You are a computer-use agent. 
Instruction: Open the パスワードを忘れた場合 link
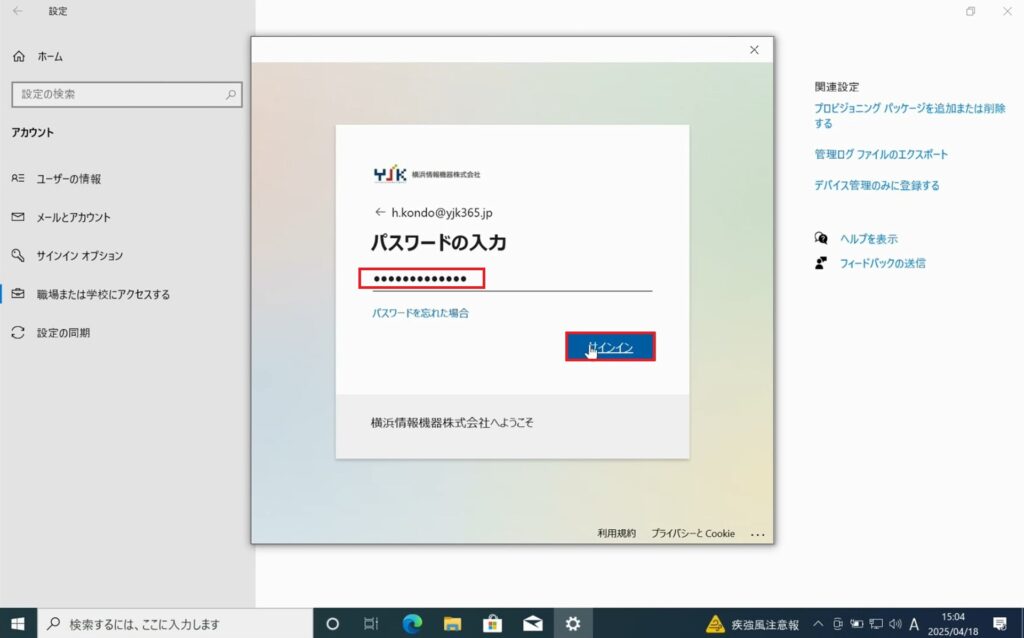[x=420, y=313]
